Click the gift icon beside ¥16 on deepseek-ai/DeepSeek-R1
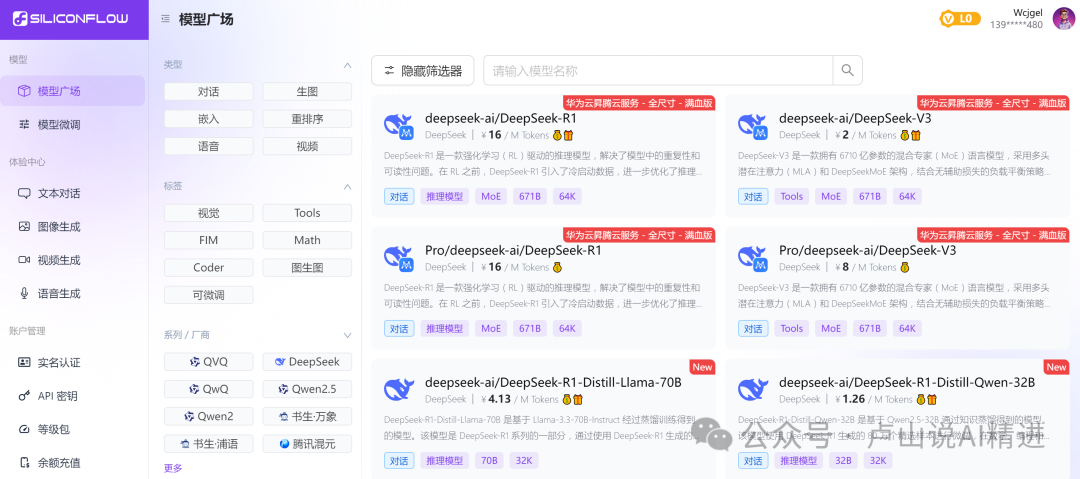 [x=569, y=135]
